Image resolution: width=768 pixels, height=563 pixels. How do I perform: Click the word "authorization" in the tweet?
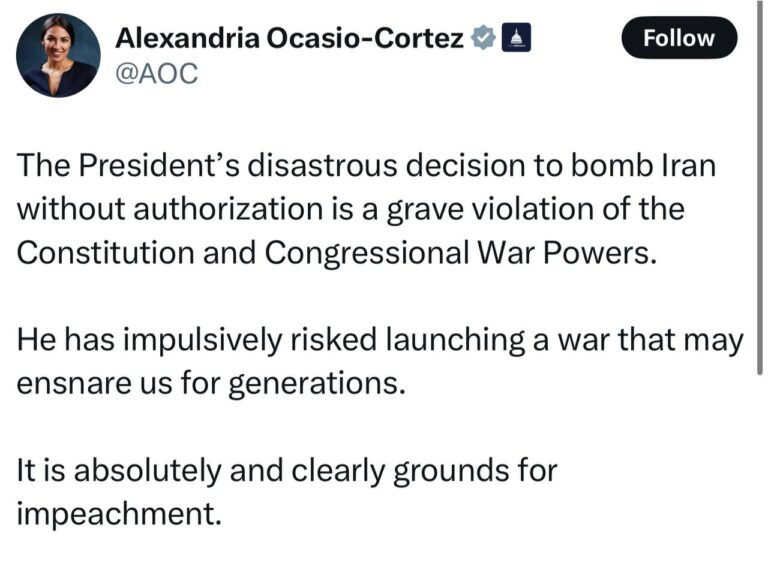(228, 209)
